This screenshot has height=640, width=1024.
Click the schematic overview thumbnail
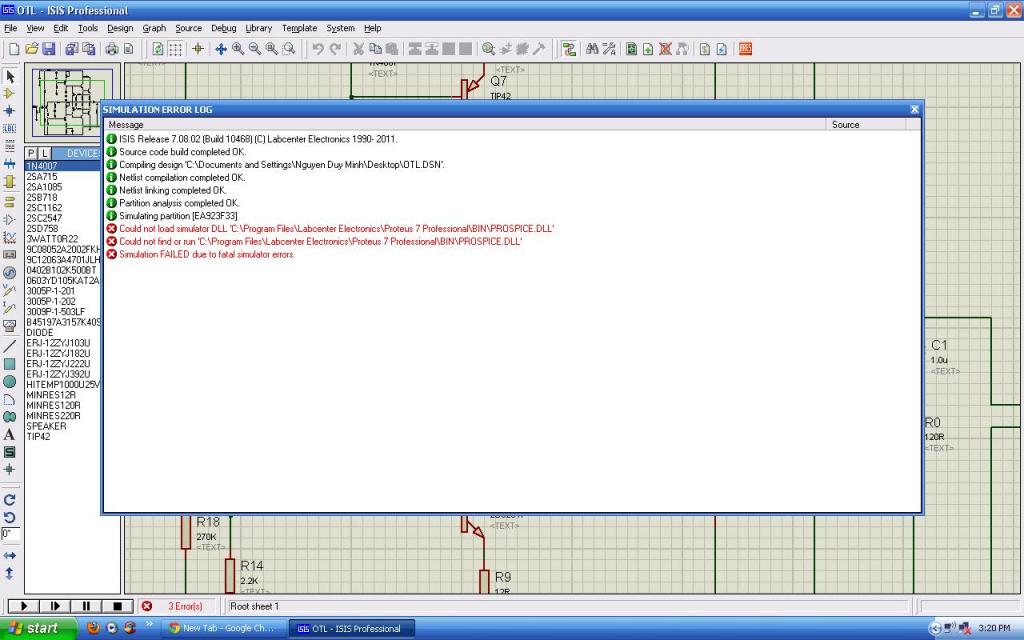point(72,103)
